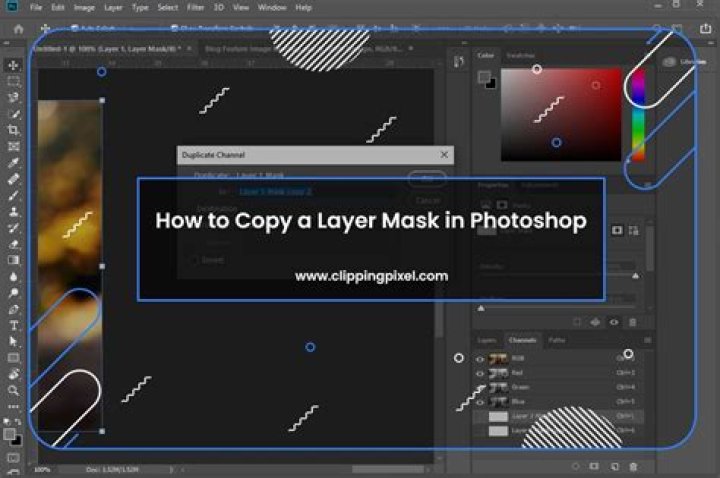Viewport: 720px width, 478px height.
Task: Load channel as selection in Channels footer
Action: coord(576,466)
